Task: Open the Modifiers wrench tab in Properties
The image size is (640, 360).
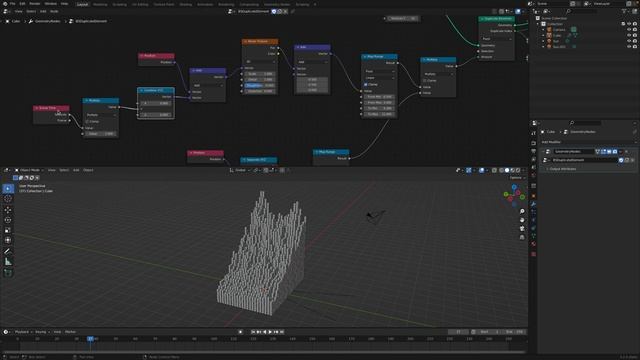Action: (533, 204)
